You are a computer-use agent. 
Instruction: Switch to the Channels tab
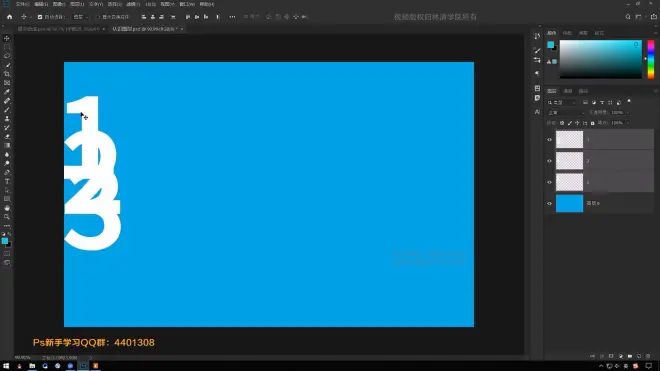(x=568, y=91)
